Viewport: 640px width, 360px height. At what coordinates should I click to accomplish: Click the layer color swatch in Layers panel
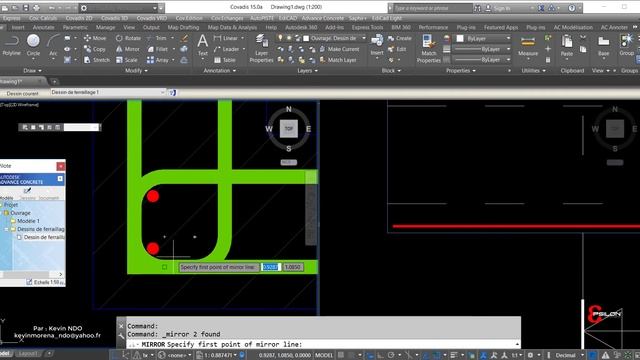(306, 38)
